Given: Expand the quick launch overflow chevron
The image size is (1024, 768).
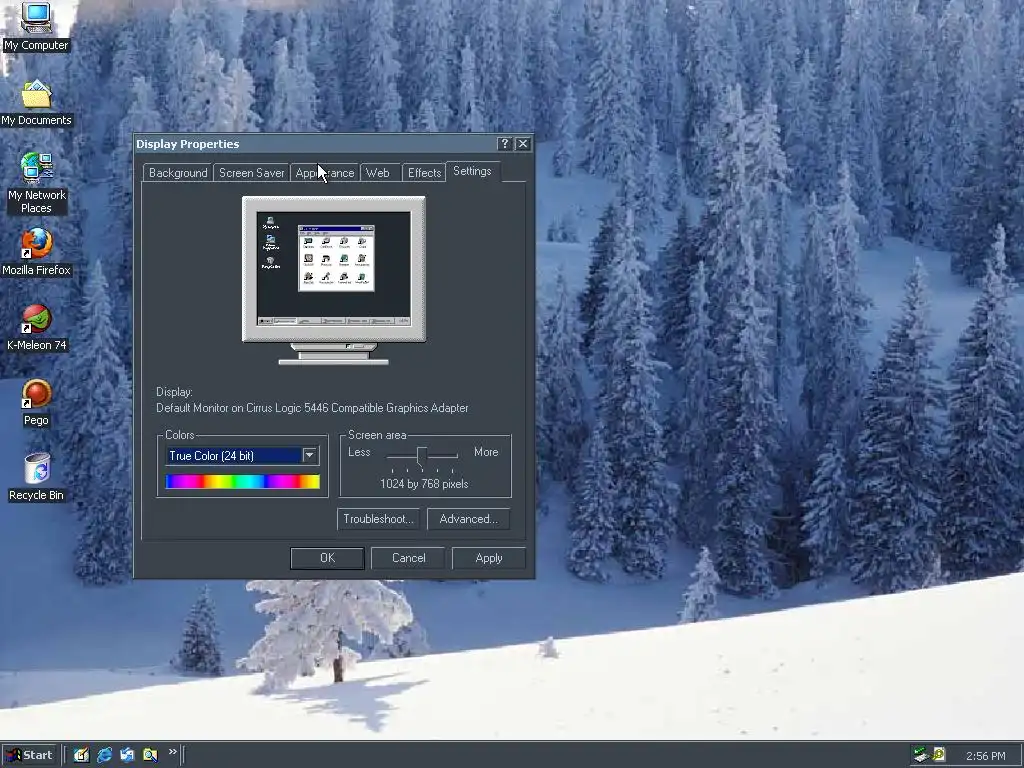Looking at the screenshot, I should click(x=172, y=752).
